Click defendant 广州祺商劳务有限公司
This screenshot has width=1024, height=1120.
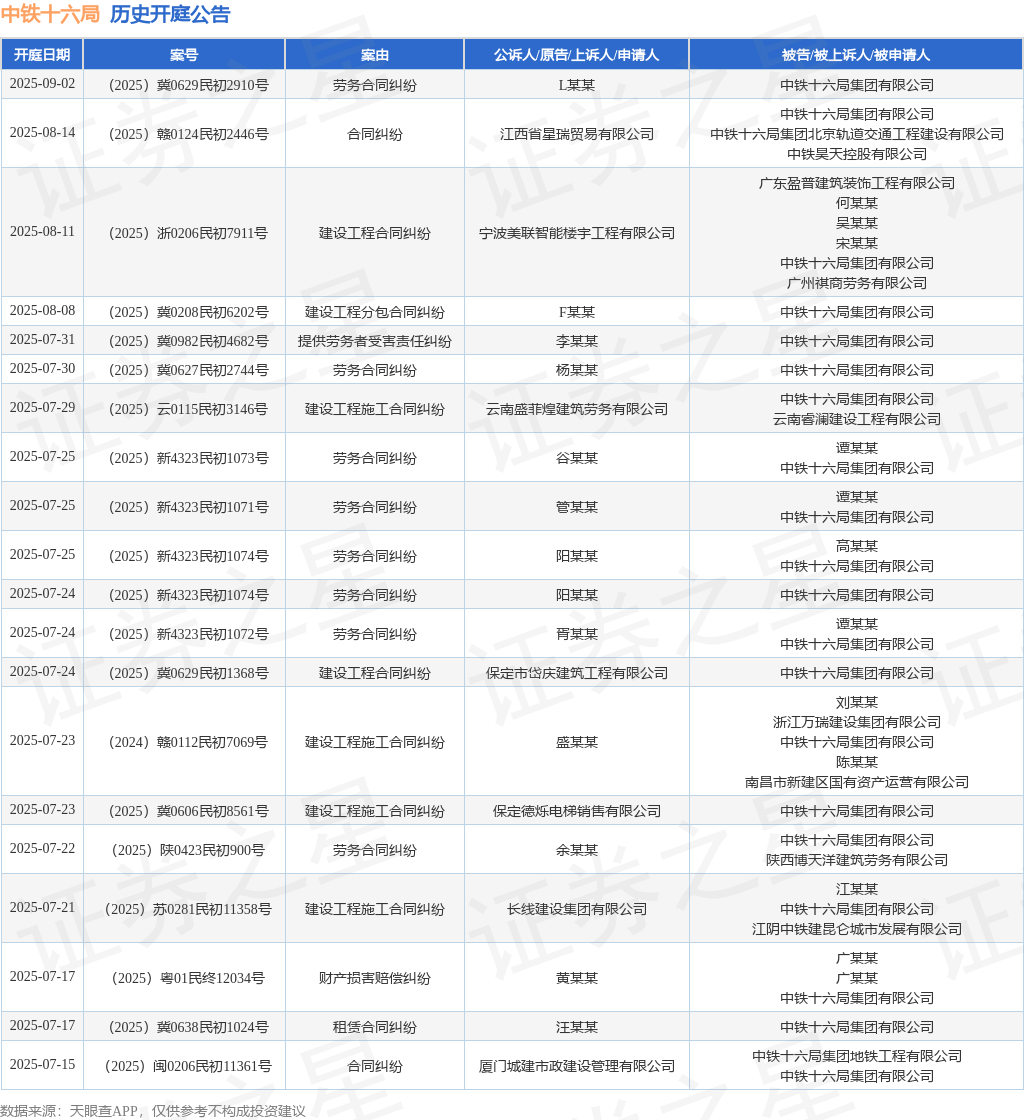[x=857, y=284]
